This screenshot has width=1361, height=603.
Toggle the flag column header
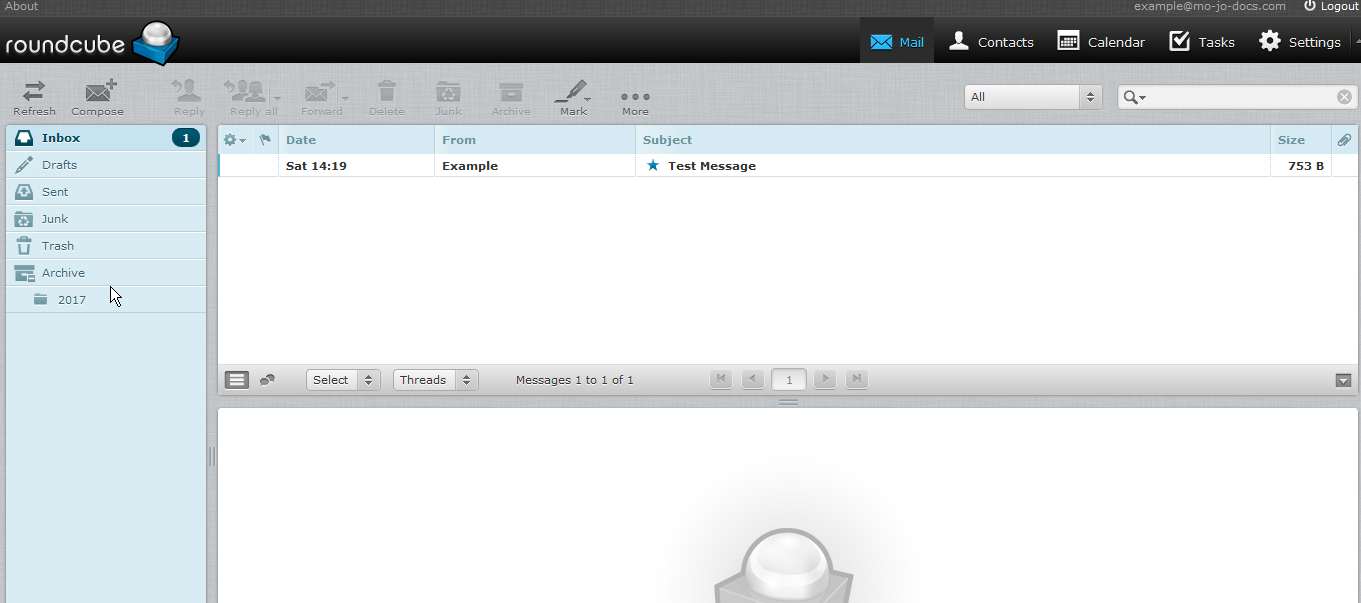(x=265, y=140)
